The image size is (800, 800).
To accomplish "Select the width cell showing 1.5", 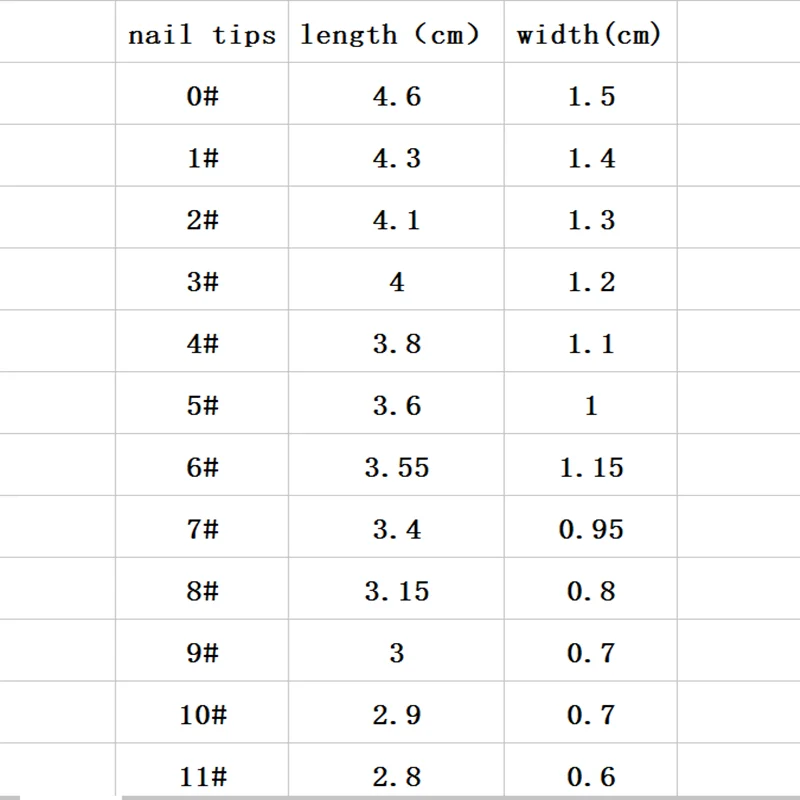I will click(x=591, y=94).
